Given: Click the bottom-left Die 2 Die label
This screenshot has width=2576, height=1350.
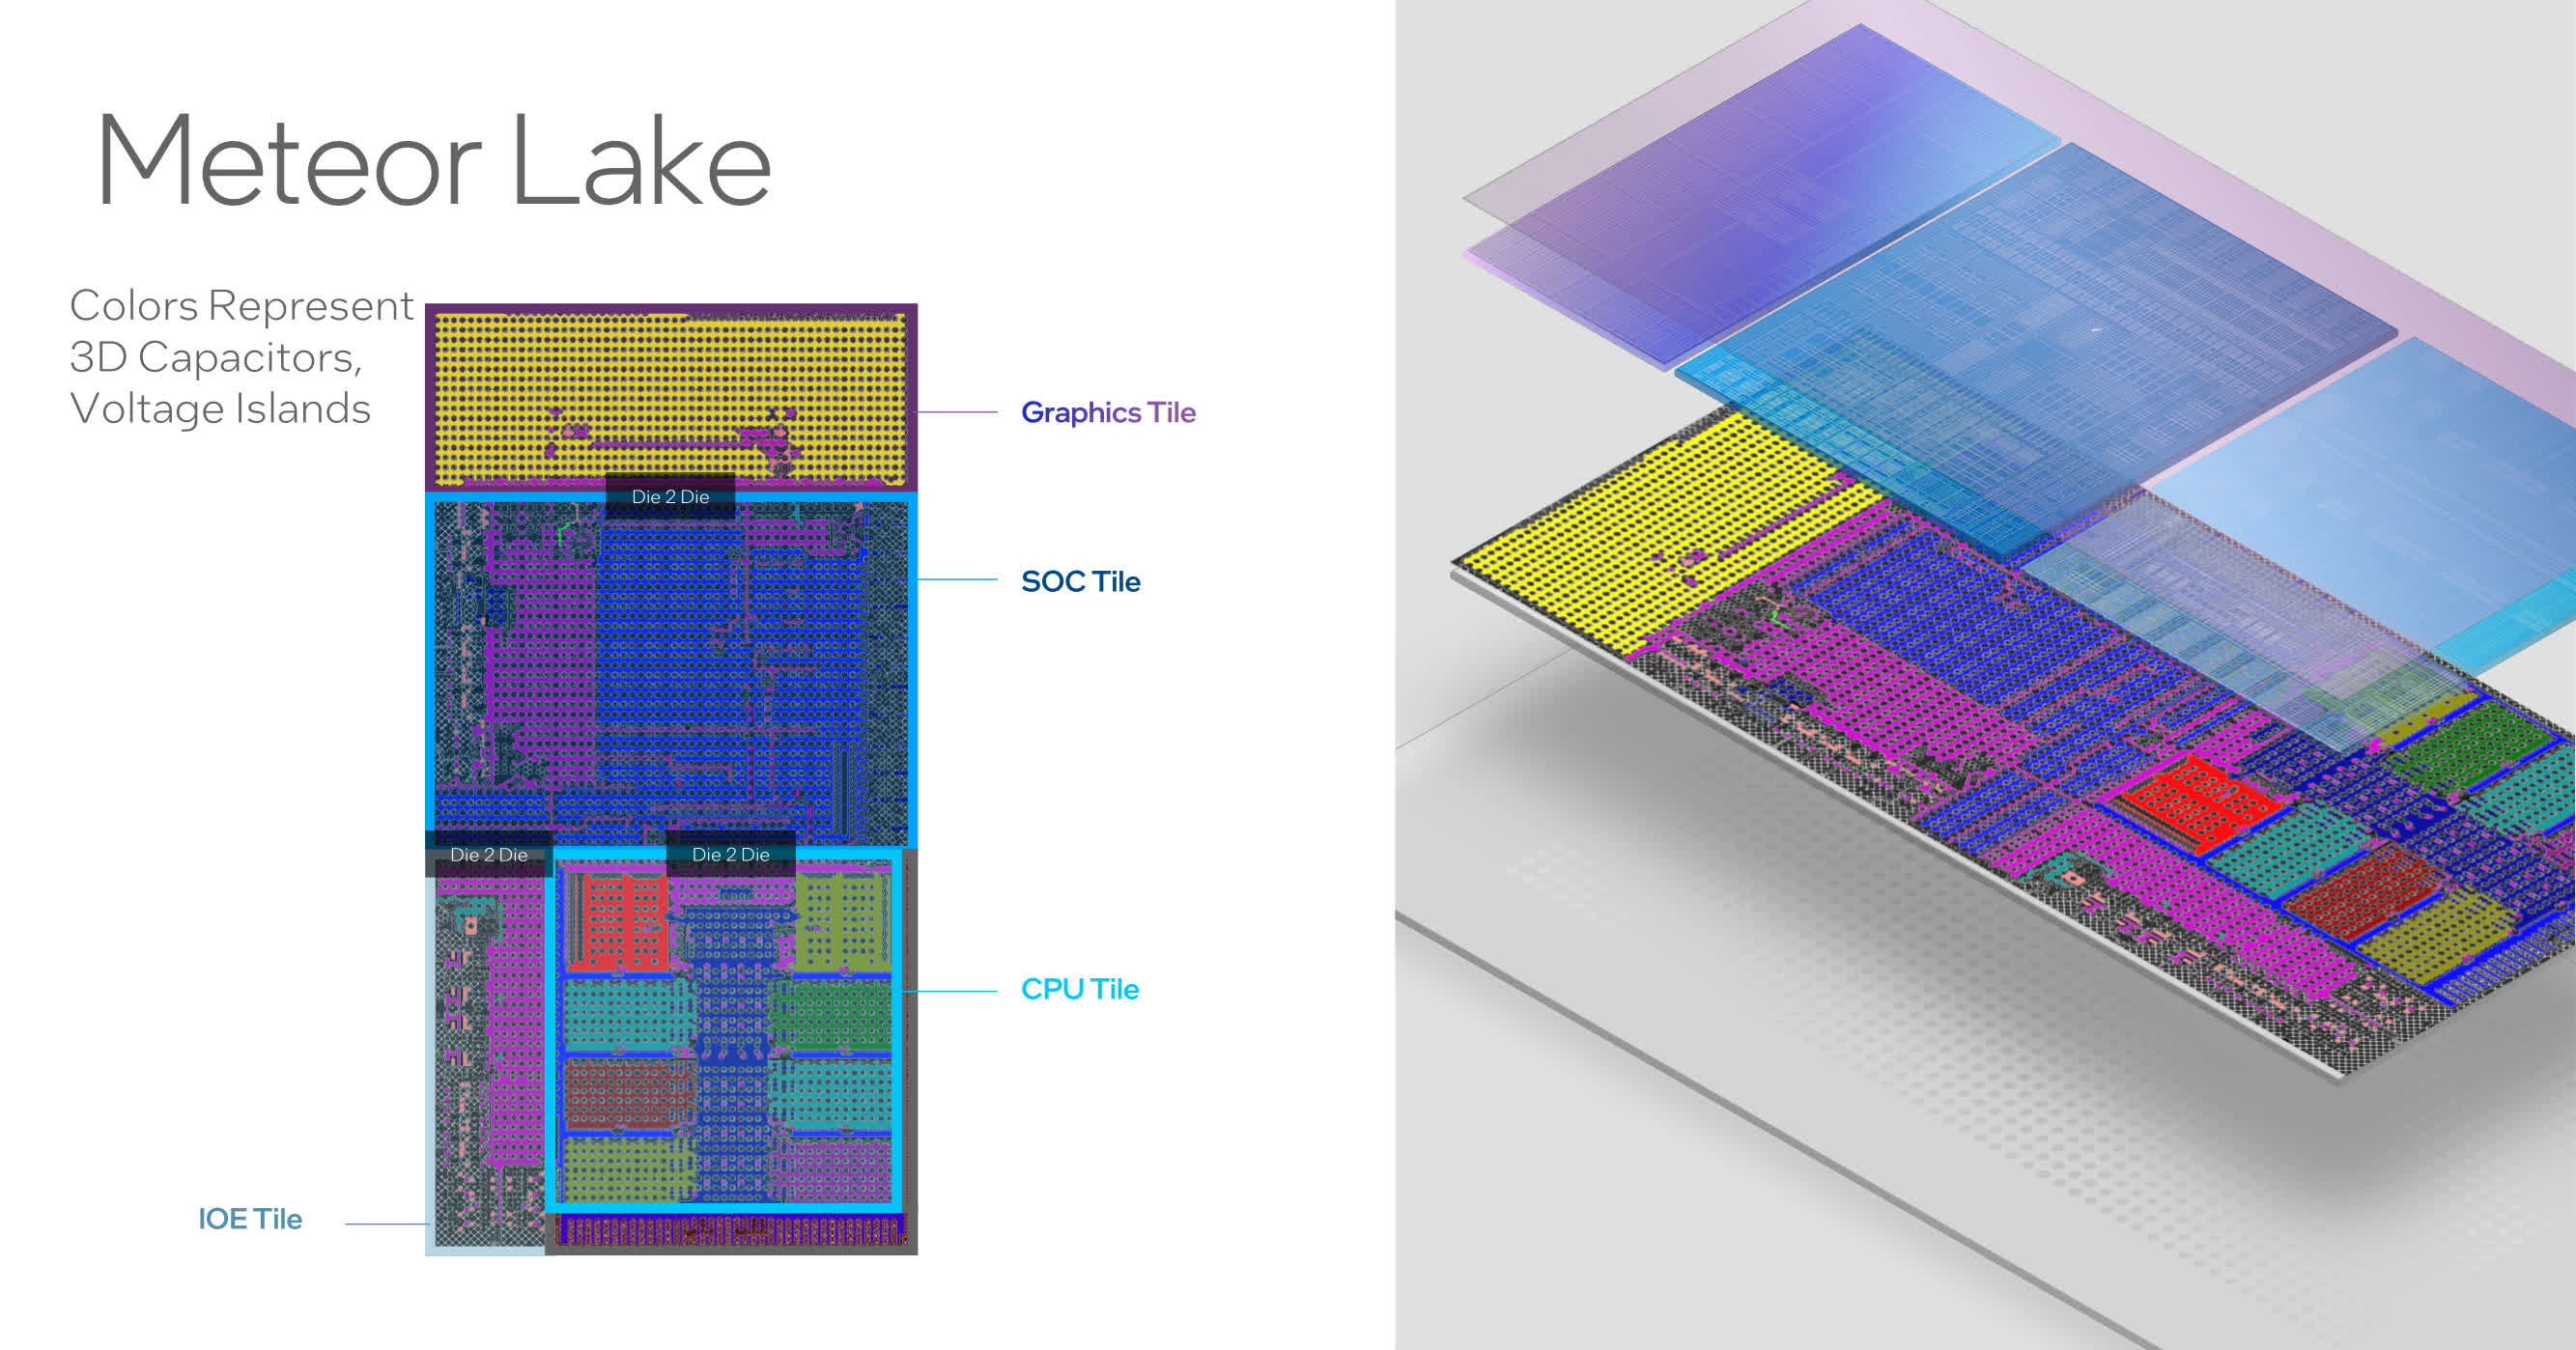Looking at the screenshot, I should tap(488, 854).
